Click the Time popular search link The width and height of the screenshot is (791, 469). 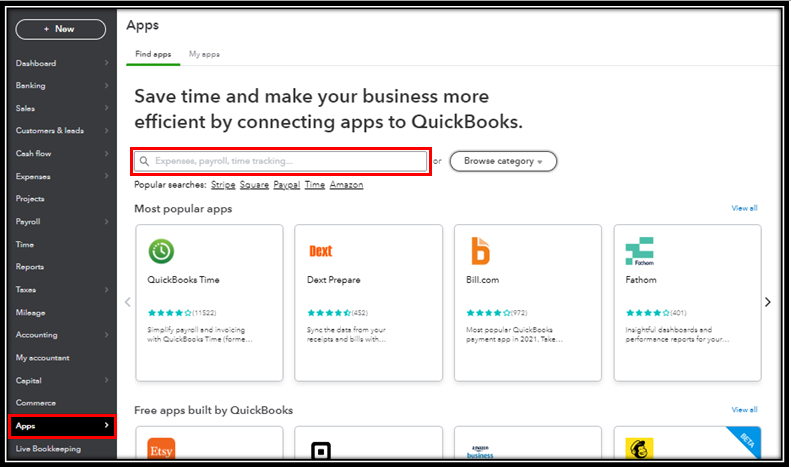tap(315, 185)
